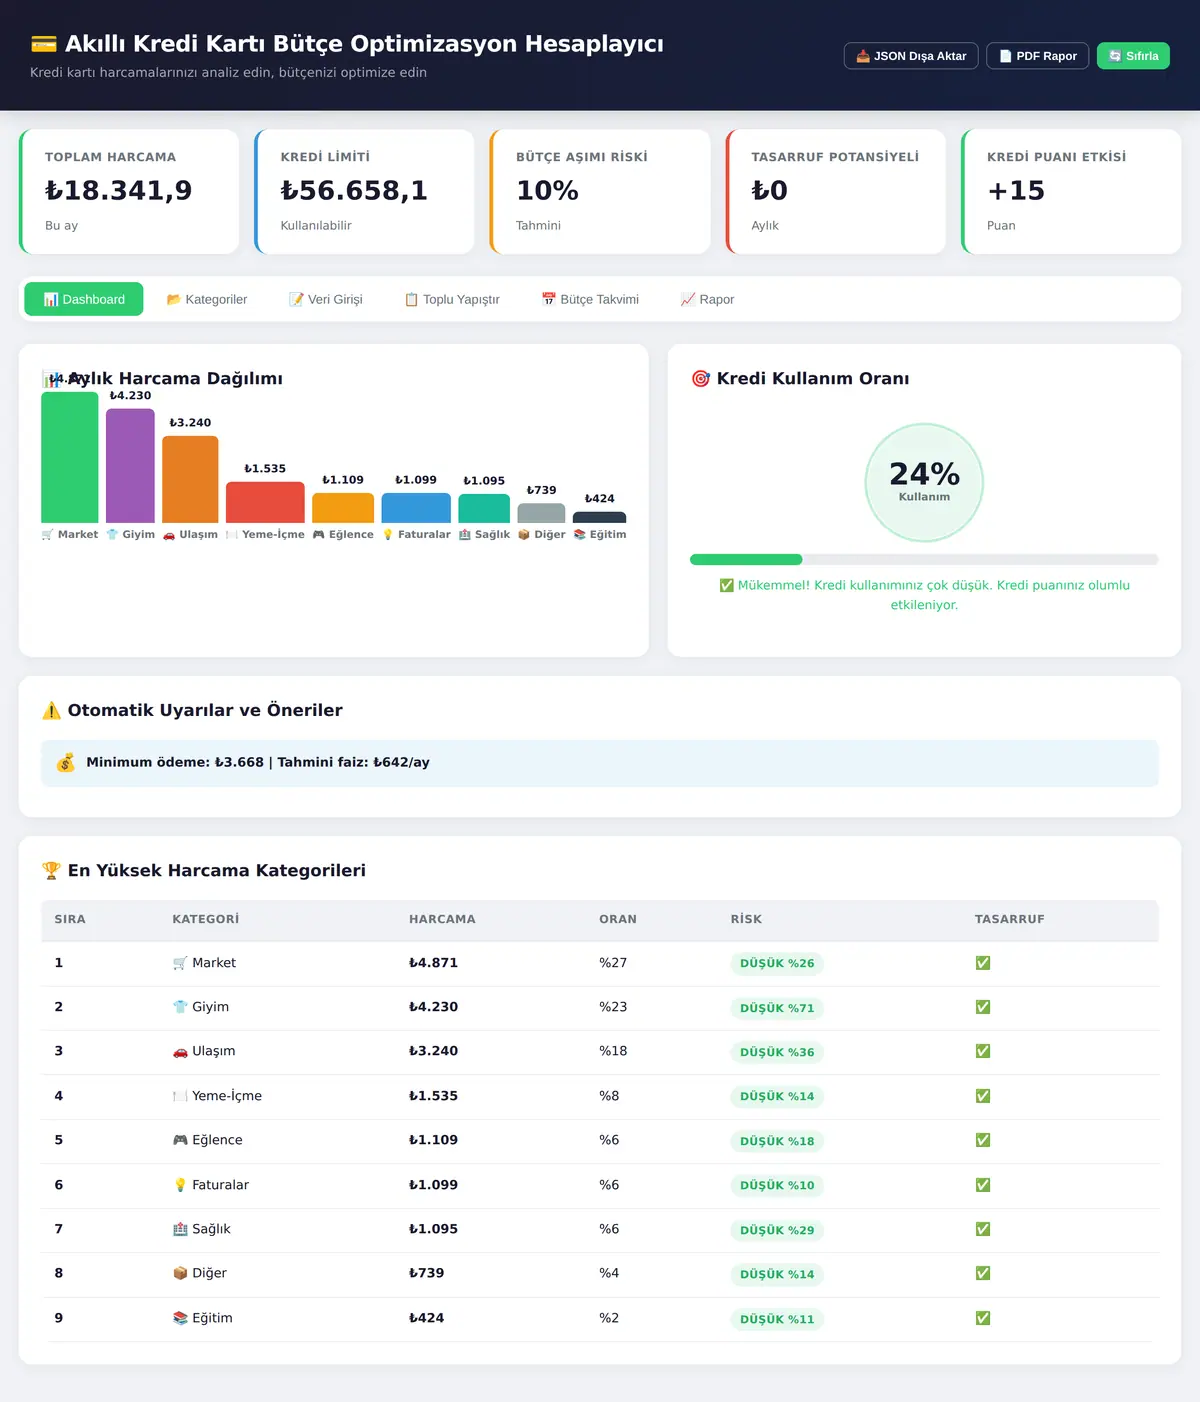
Task: Click the DÜŞÜK %36 risk badge
Action: pyautogui.click(x=777, y=1052)
